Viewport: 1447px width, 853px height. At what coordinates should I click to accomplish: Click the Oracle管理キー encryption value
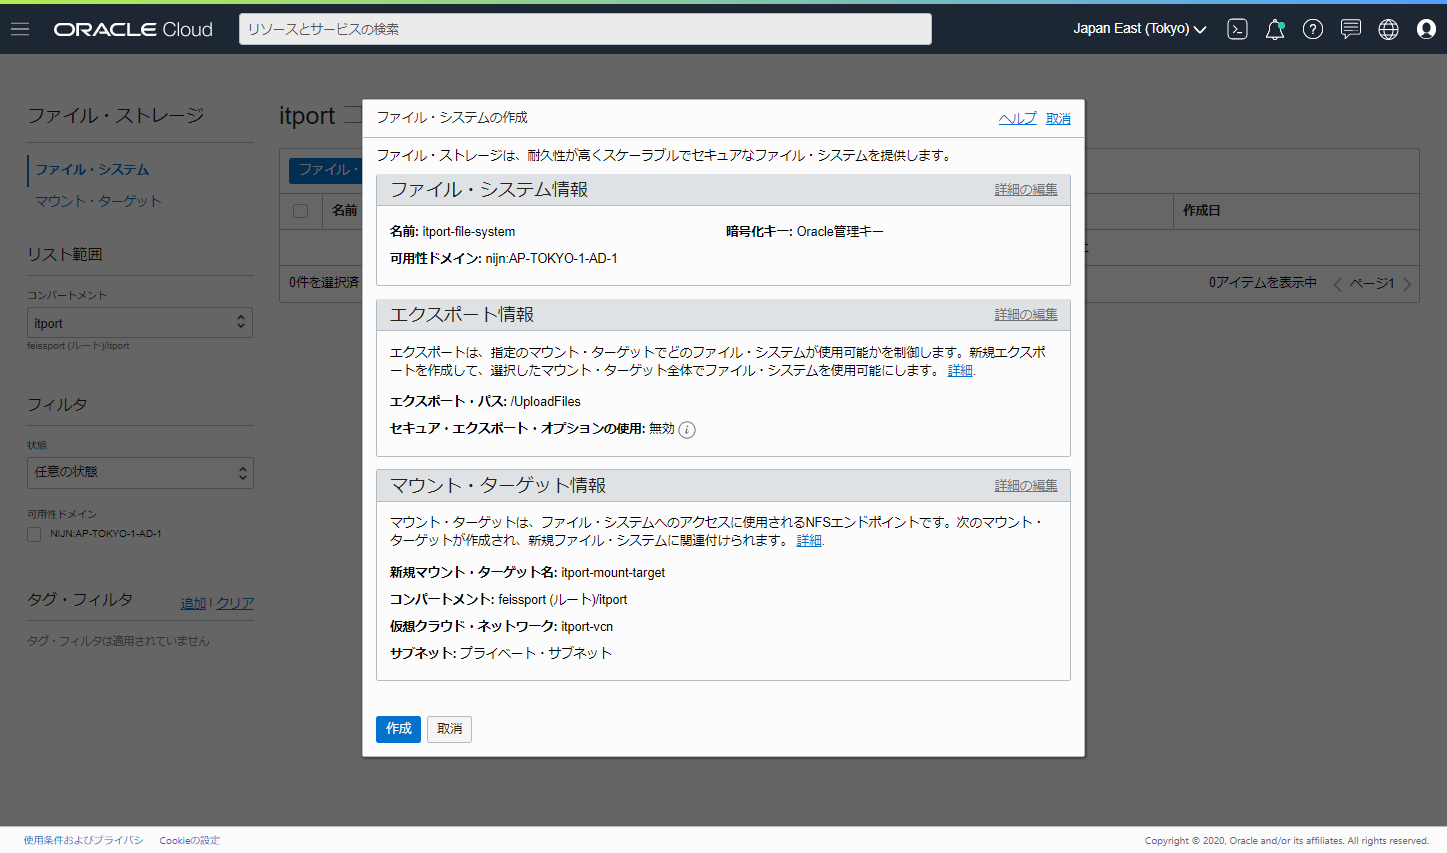(x=840, y=232)
